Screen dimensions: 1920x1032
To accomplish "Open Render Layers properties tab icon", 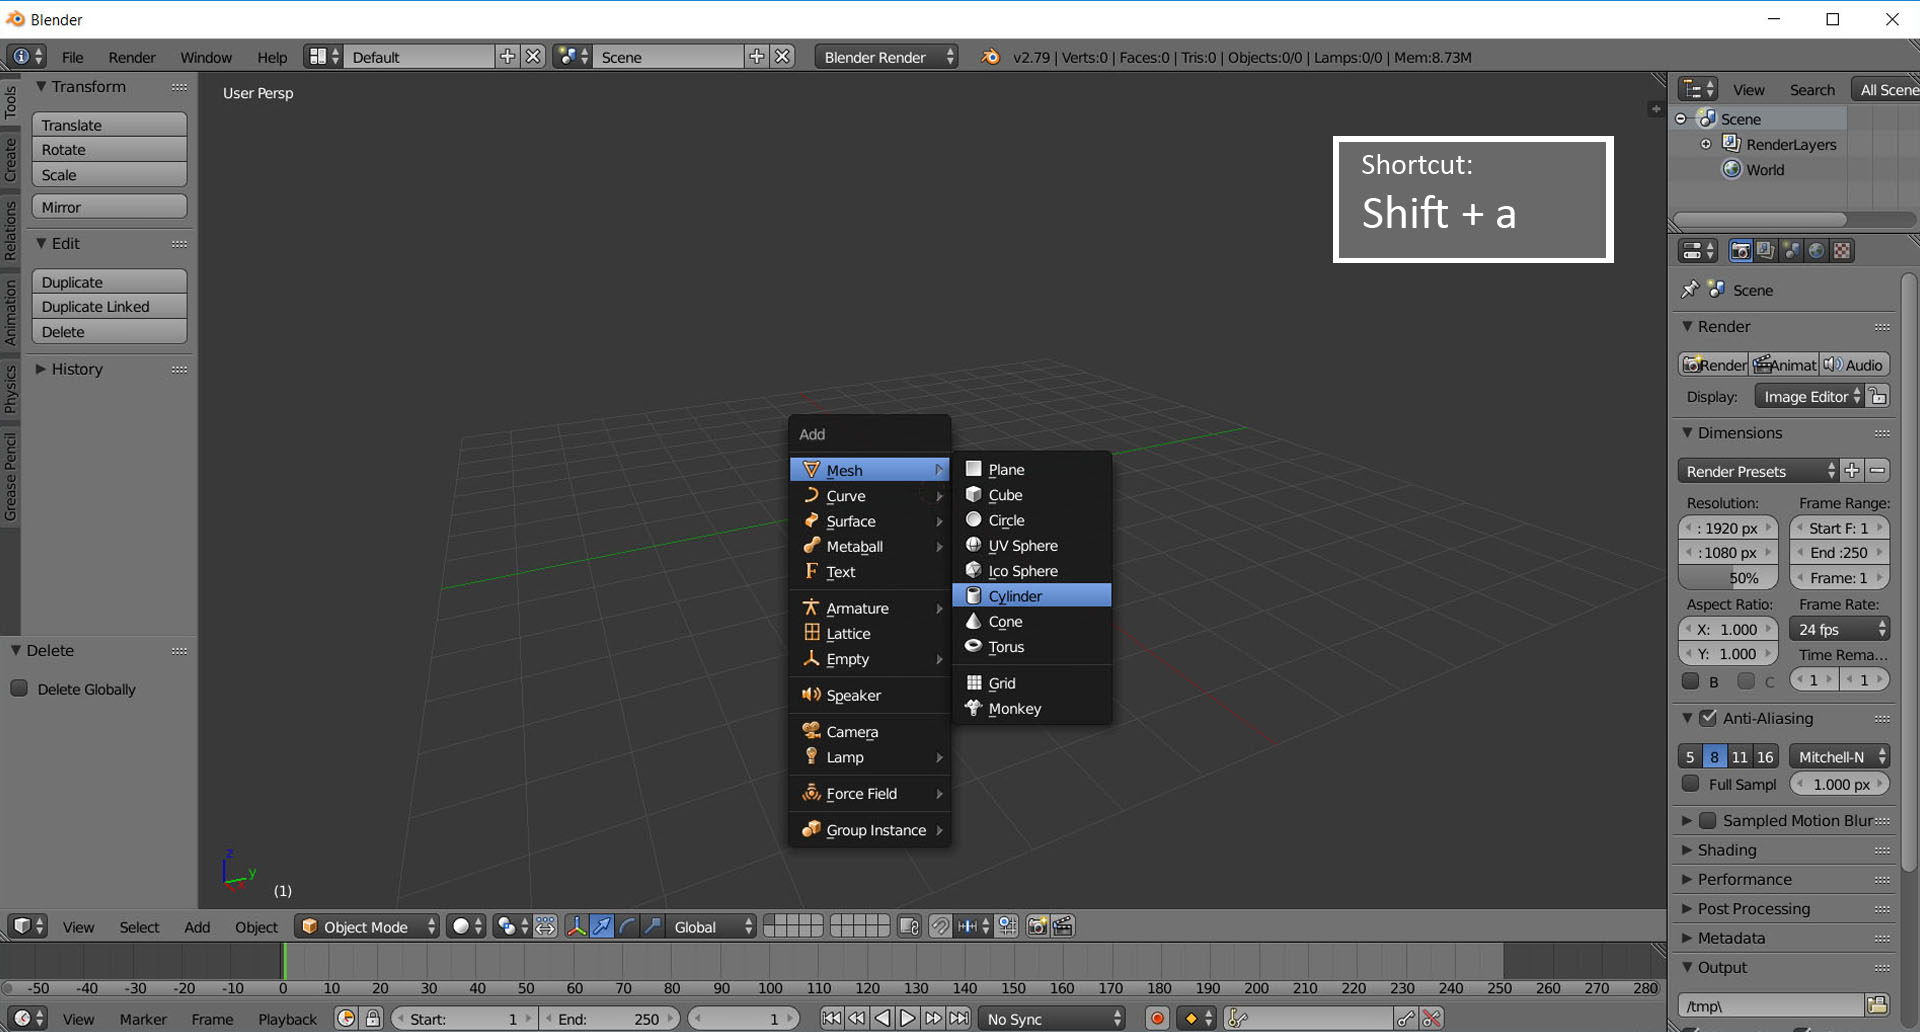I will pos(1766,251).
